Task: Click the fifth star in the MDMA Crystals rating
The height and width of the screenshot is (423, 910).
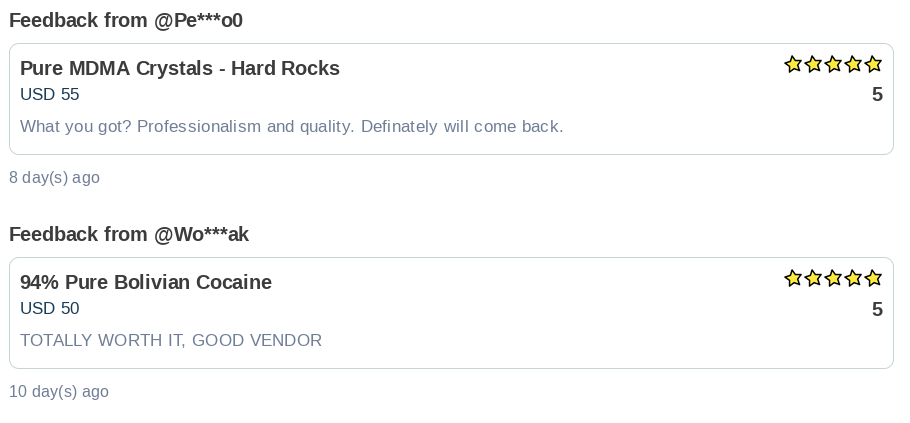Action: [873, 64]
